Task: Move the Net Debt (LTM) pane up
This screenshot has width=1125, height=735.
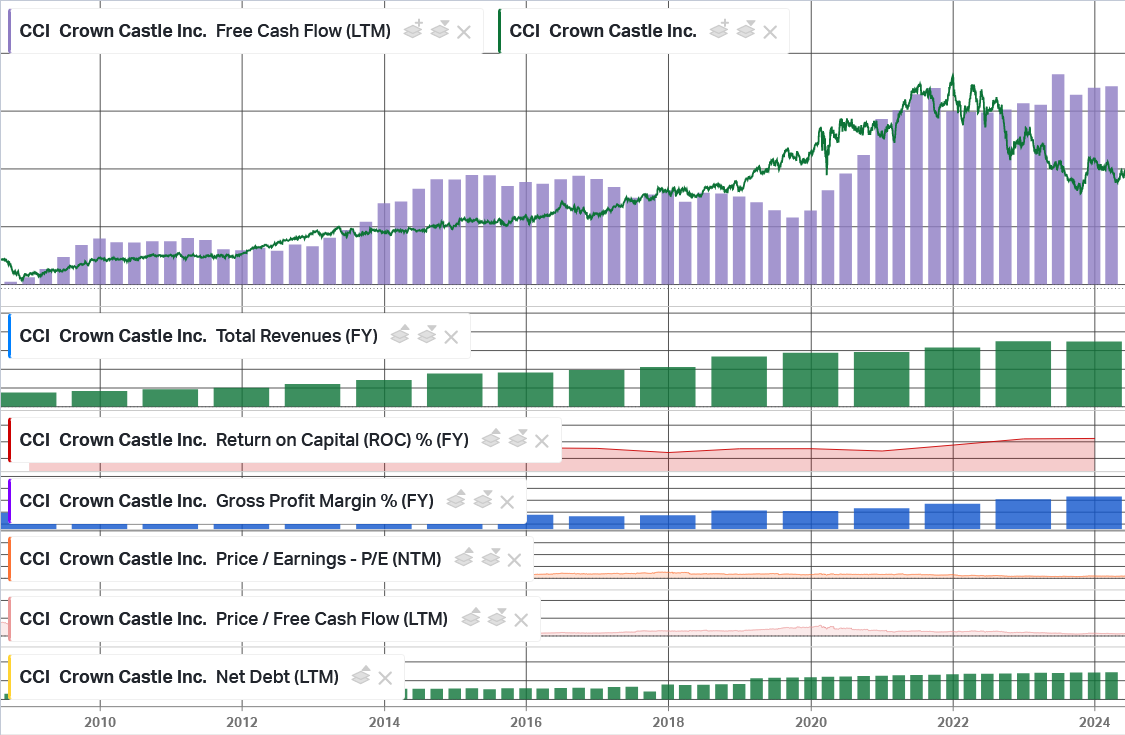Action: (x=362, y=675)
